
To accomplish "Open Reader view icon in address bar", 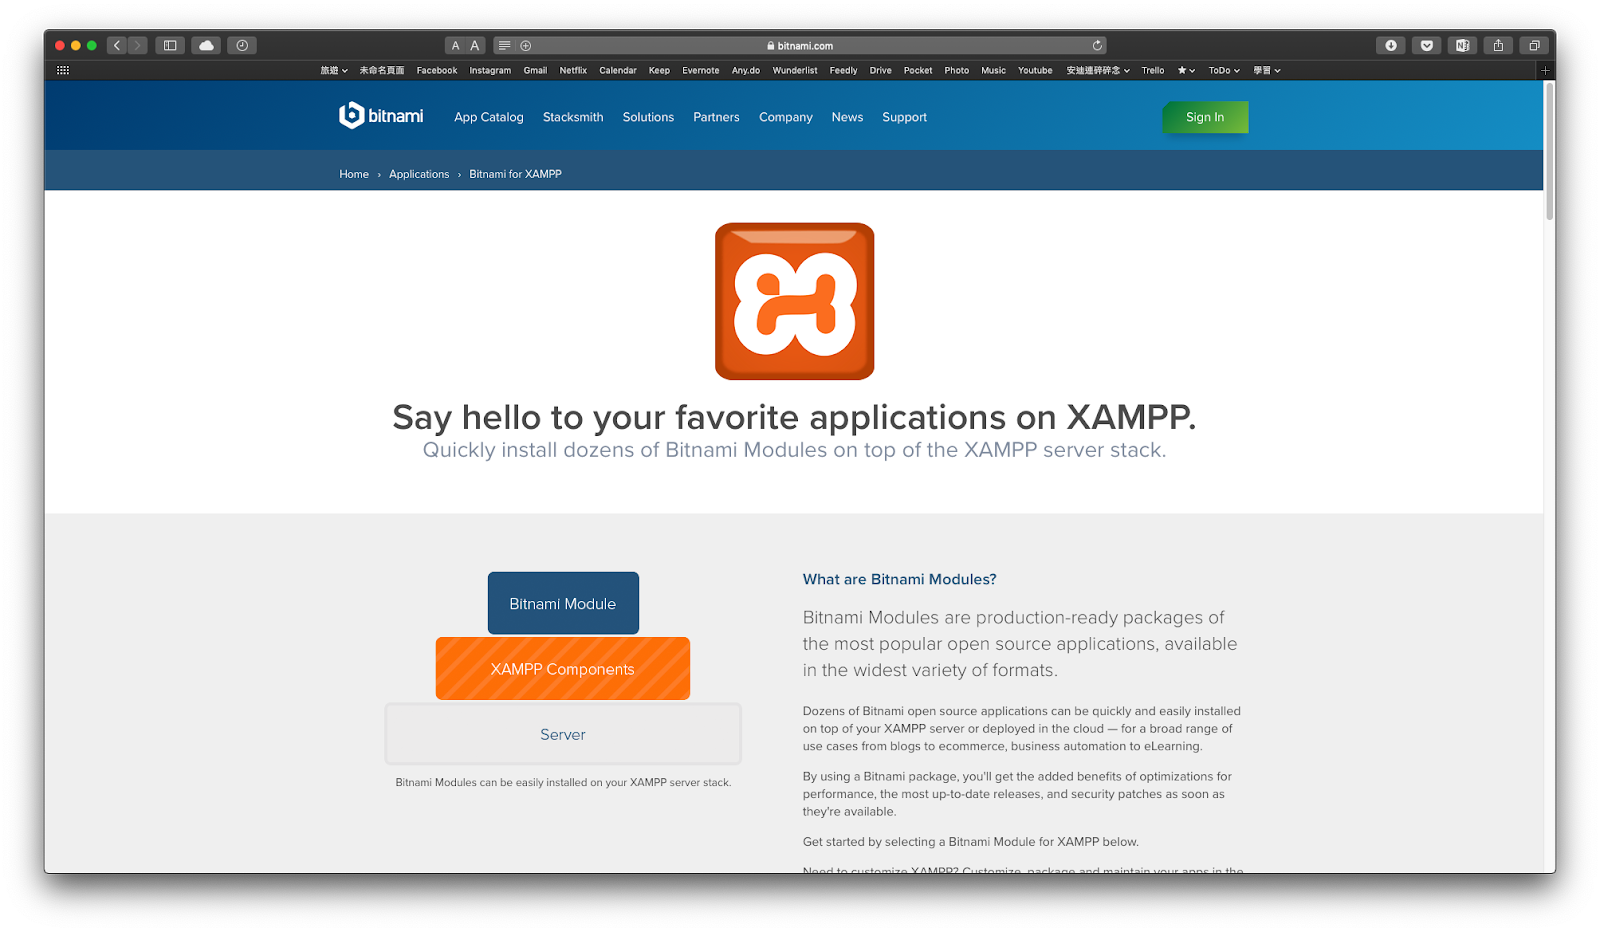I will pos(505,45).
